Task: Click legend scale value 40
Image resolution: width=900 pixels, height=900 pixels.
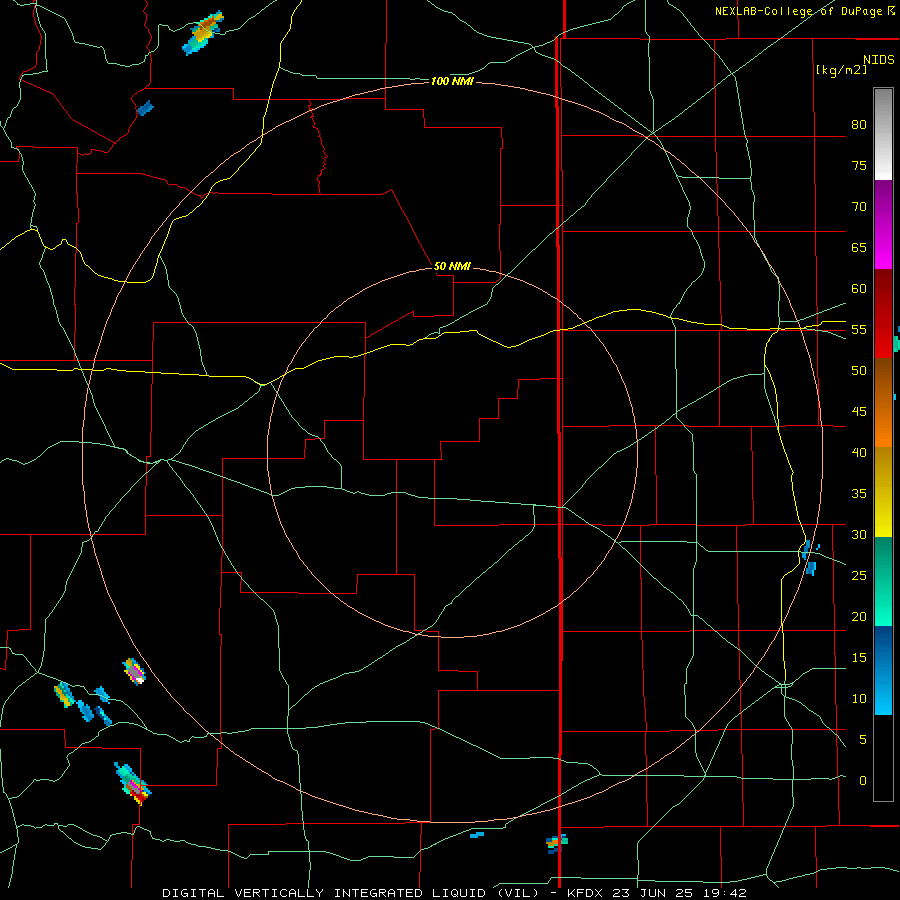Action: [x=859, y=452]
